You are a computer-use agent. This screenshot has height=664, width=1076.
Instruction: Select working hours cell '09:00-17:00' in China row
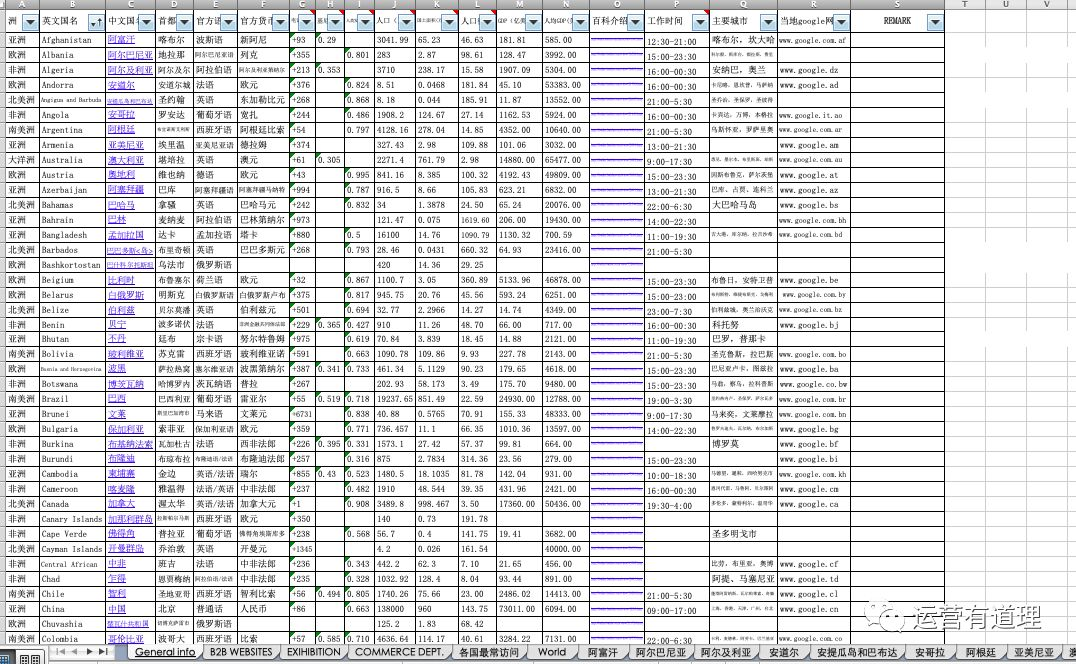coord(677,610)
